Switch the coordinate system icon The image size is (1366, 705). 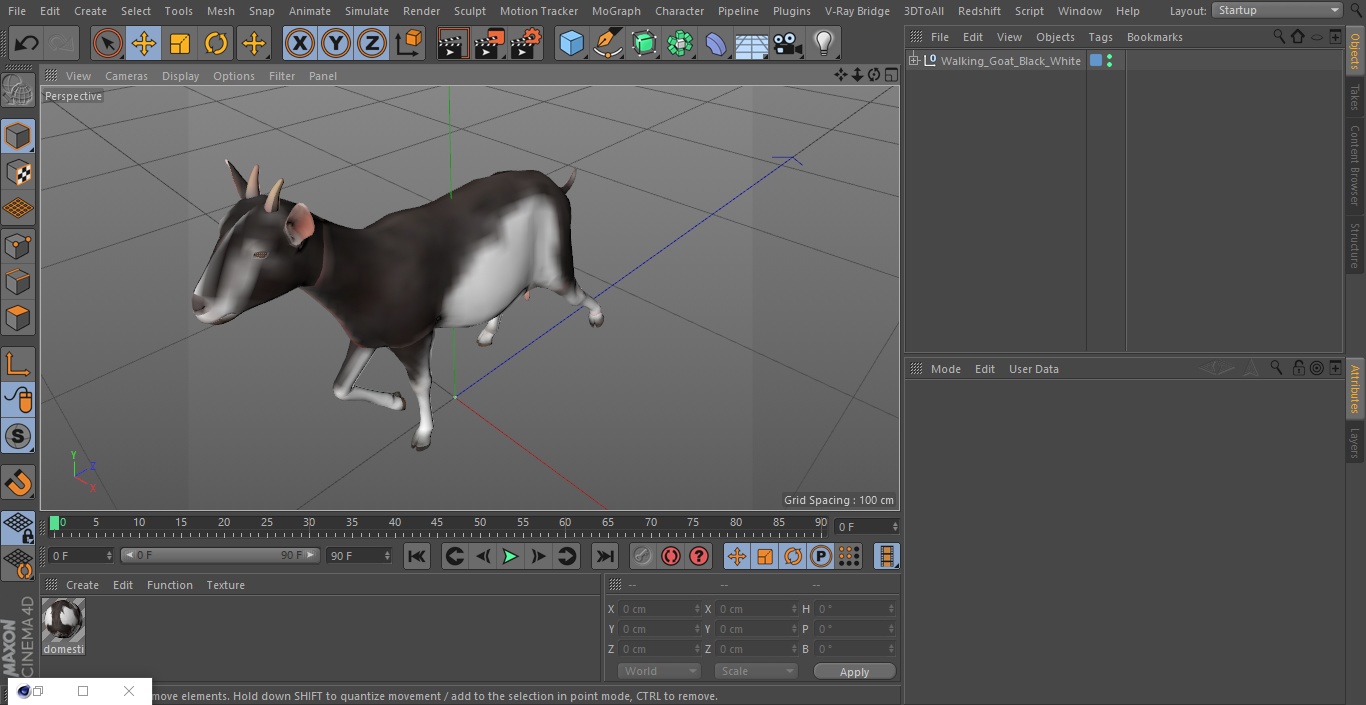pyautogui.click(x=408, y=44)
